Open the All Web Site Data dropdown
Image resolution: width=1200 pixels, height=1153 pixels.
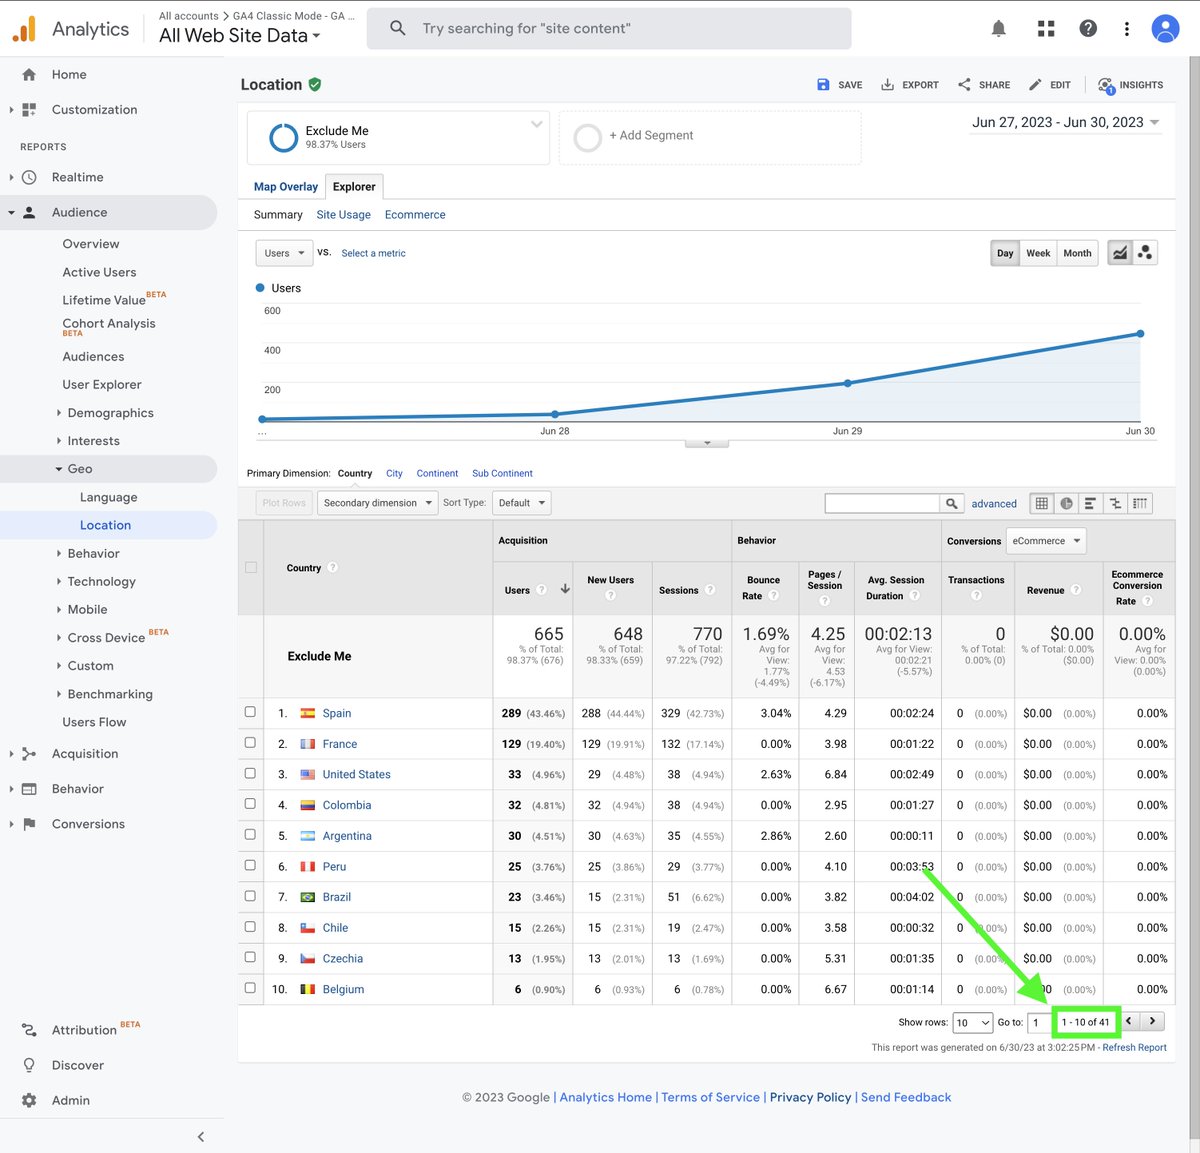pos(240,36)
